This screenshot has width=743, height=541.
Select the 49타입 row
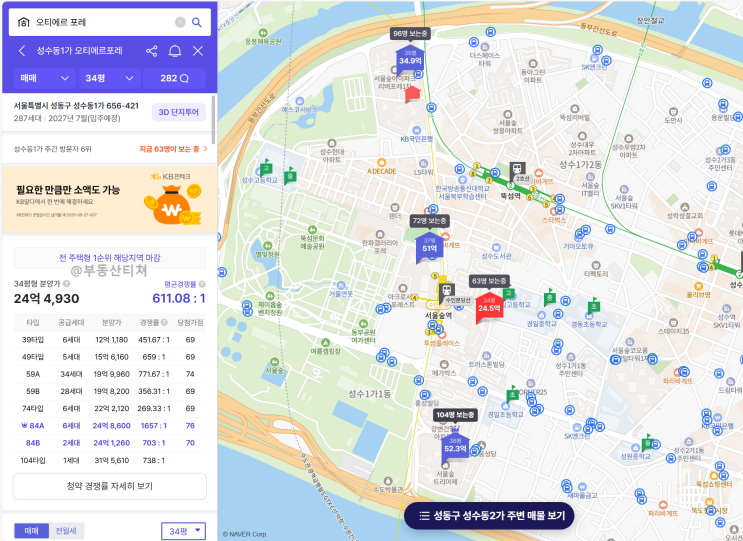[x=109, y=357]
